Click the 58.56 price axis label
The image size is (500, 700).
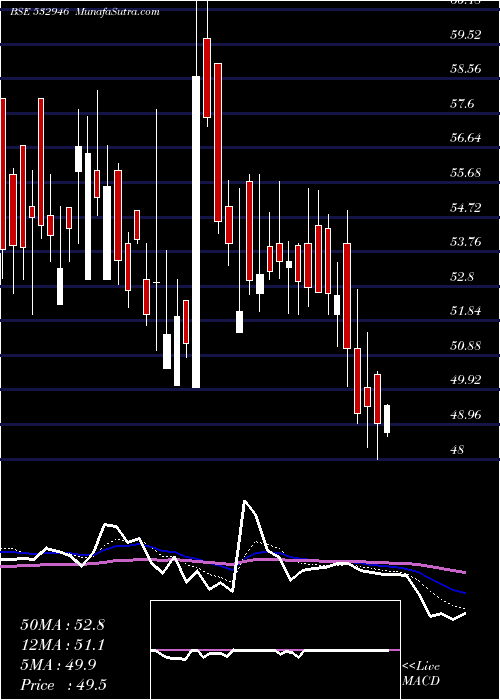coord(466,69)
